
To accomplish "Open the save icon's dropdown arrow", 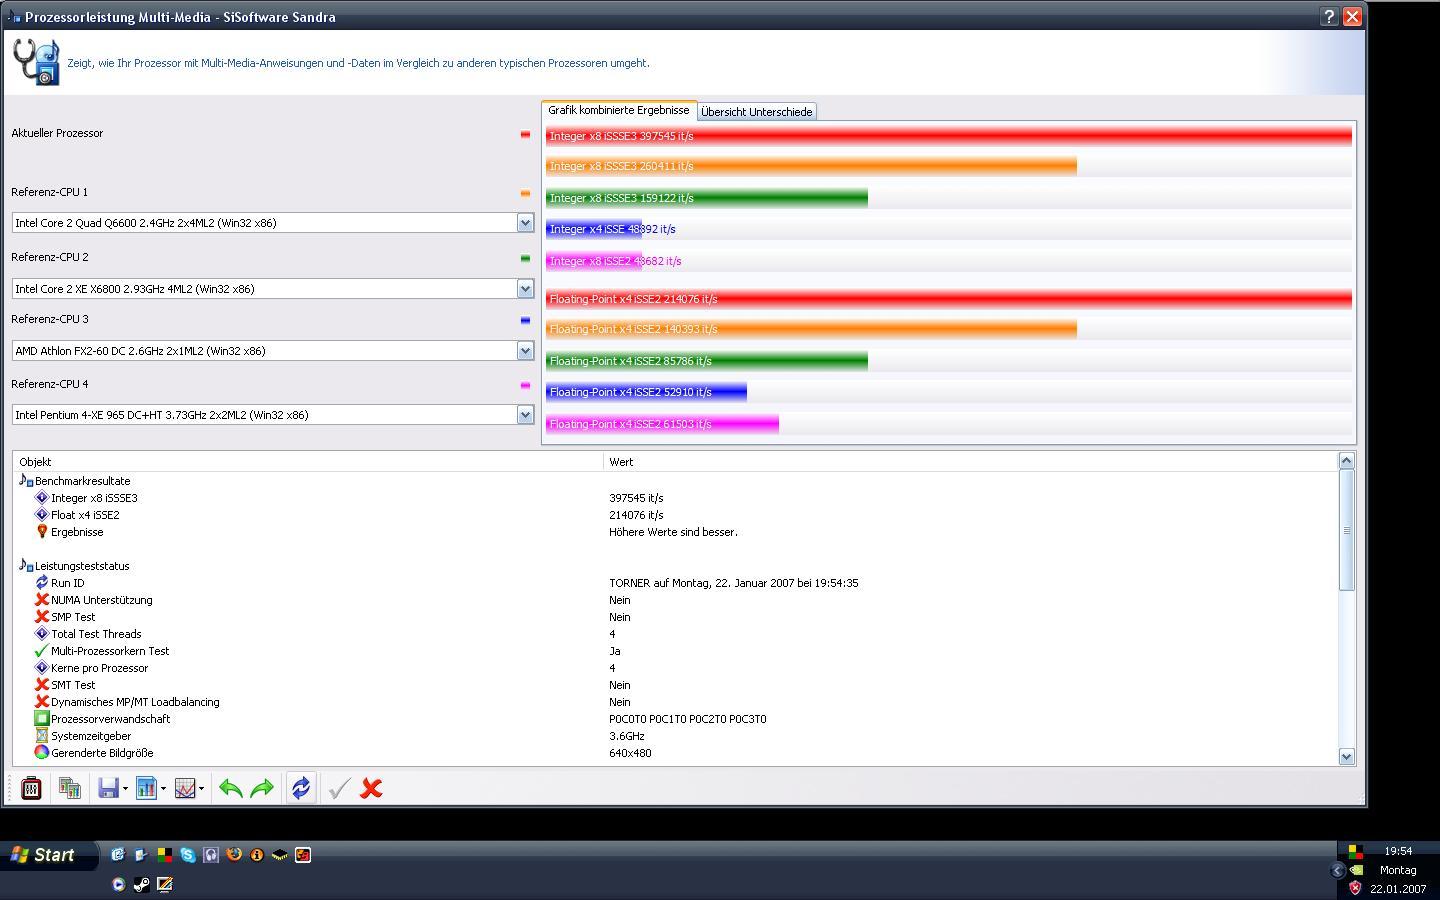I will (x=125, y=789).
